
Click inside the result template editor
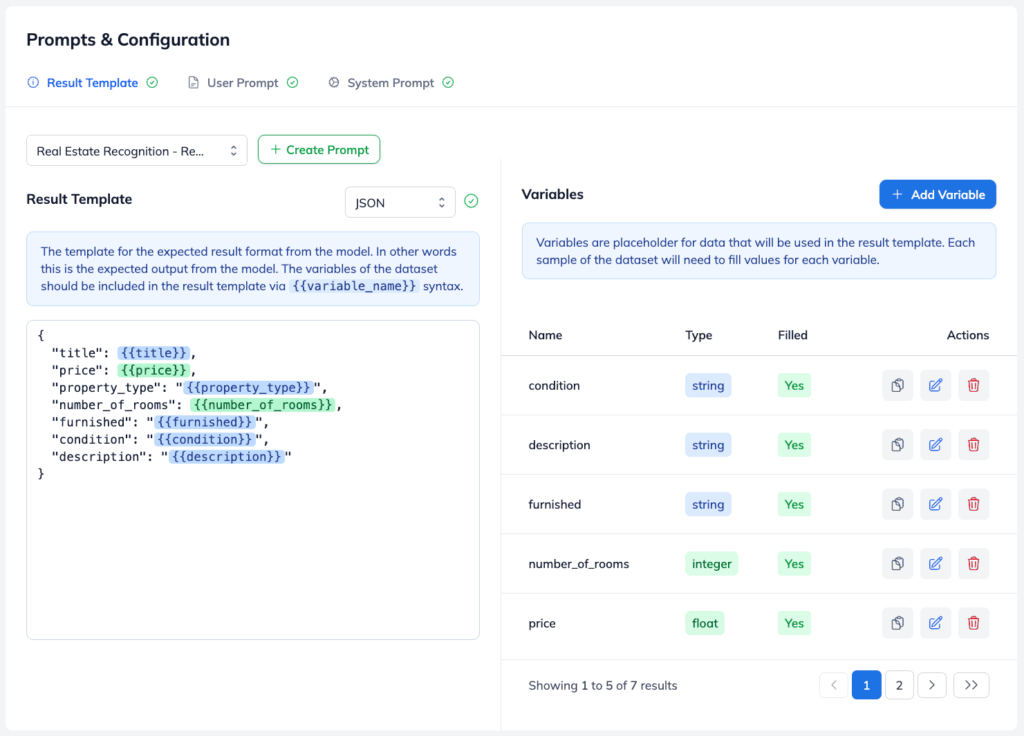tap(253, 480)
